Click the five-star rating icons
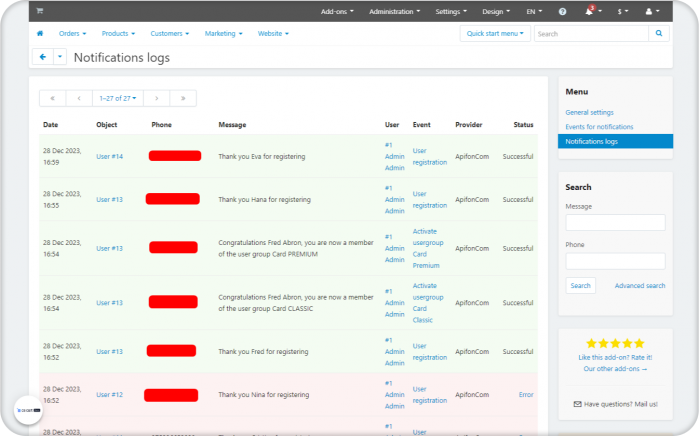The height and width of the screenshot is (436, 700). coord(615,343)
